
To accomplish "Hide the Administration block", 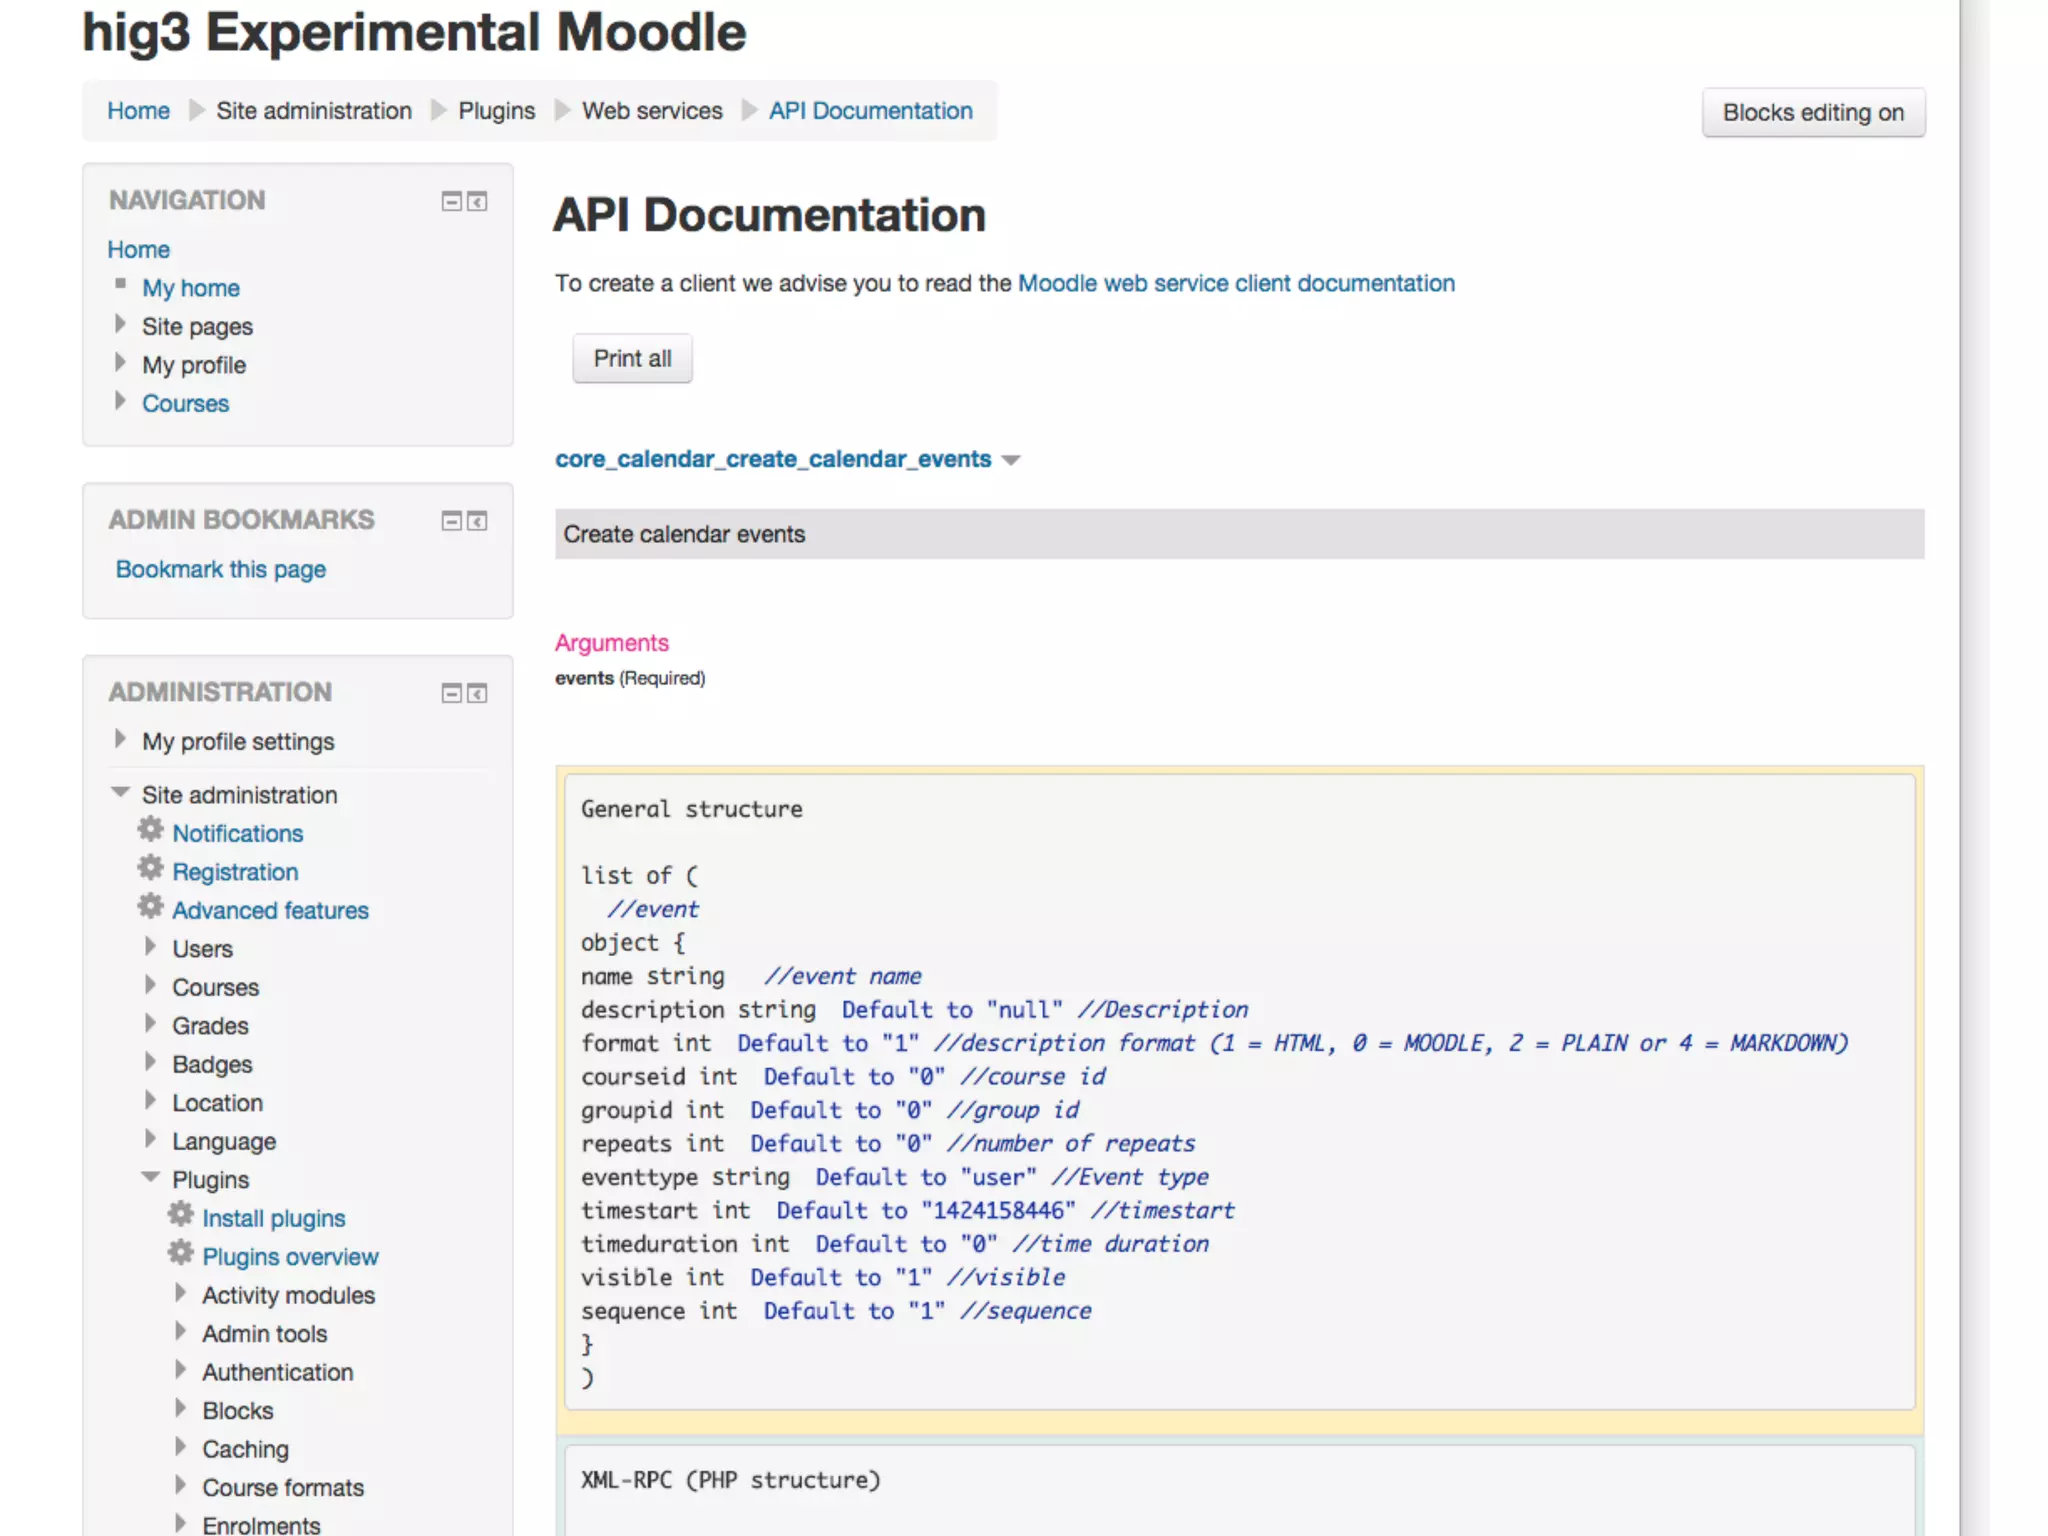I will click(451, 694).
